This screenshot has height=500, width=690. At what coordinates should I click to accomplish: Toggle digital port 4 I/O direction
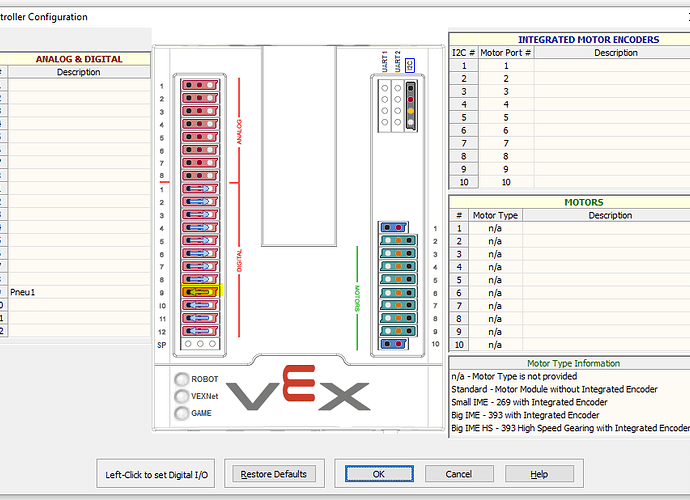point(200,228)
